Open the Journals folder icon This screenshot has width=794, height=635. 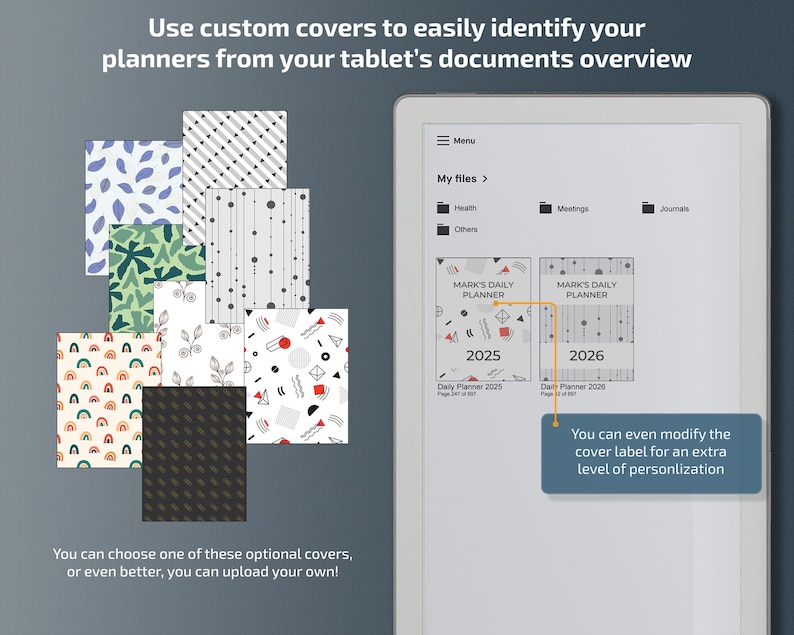click(648, 208)
